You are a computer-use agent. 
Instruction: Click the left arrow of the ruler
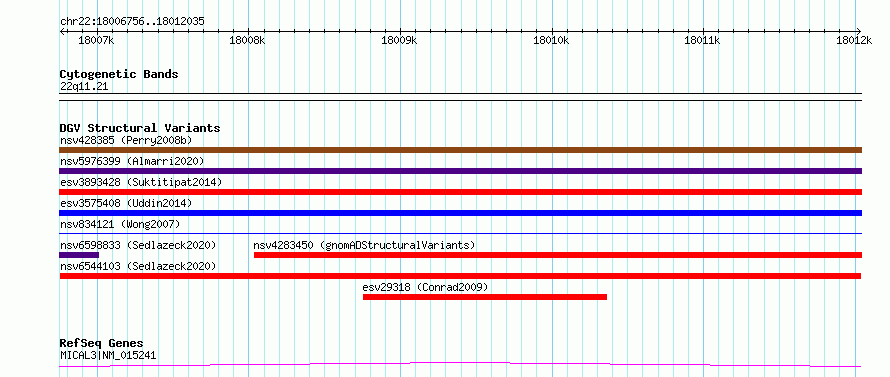click(62, 31)
